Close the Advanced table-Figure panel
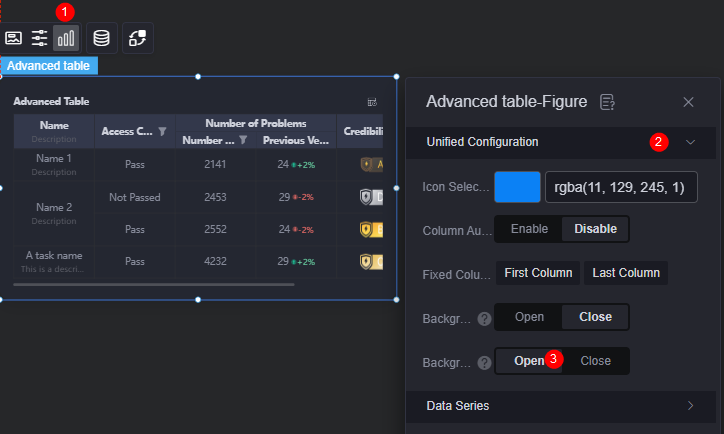The image size is (724, 434). point(688,101)
